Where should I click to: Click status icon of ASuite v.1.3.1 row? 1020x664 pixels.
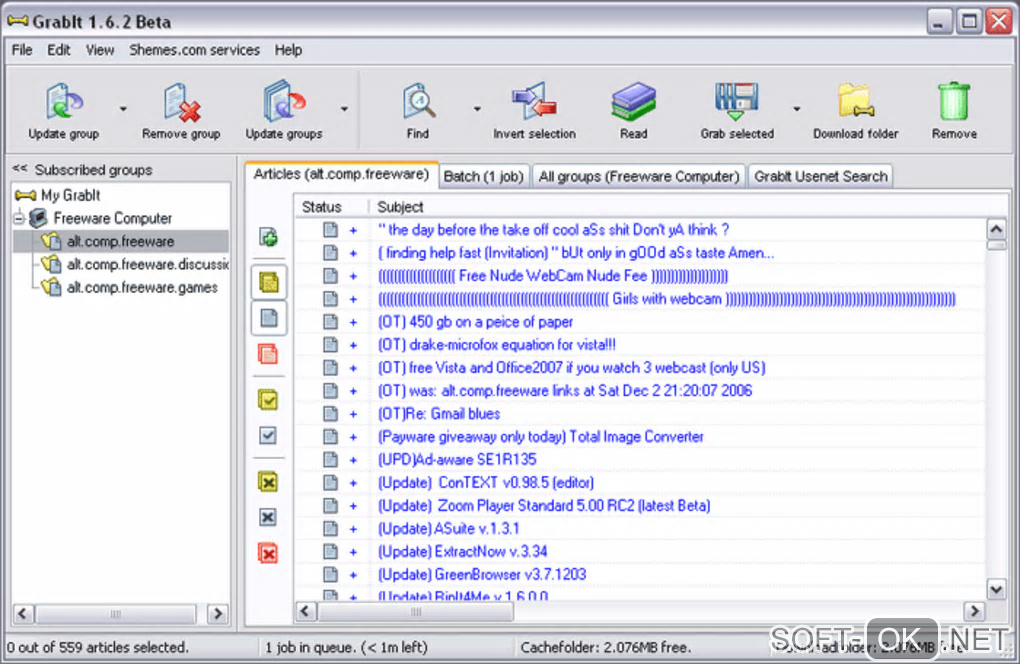tap(330, 529)
